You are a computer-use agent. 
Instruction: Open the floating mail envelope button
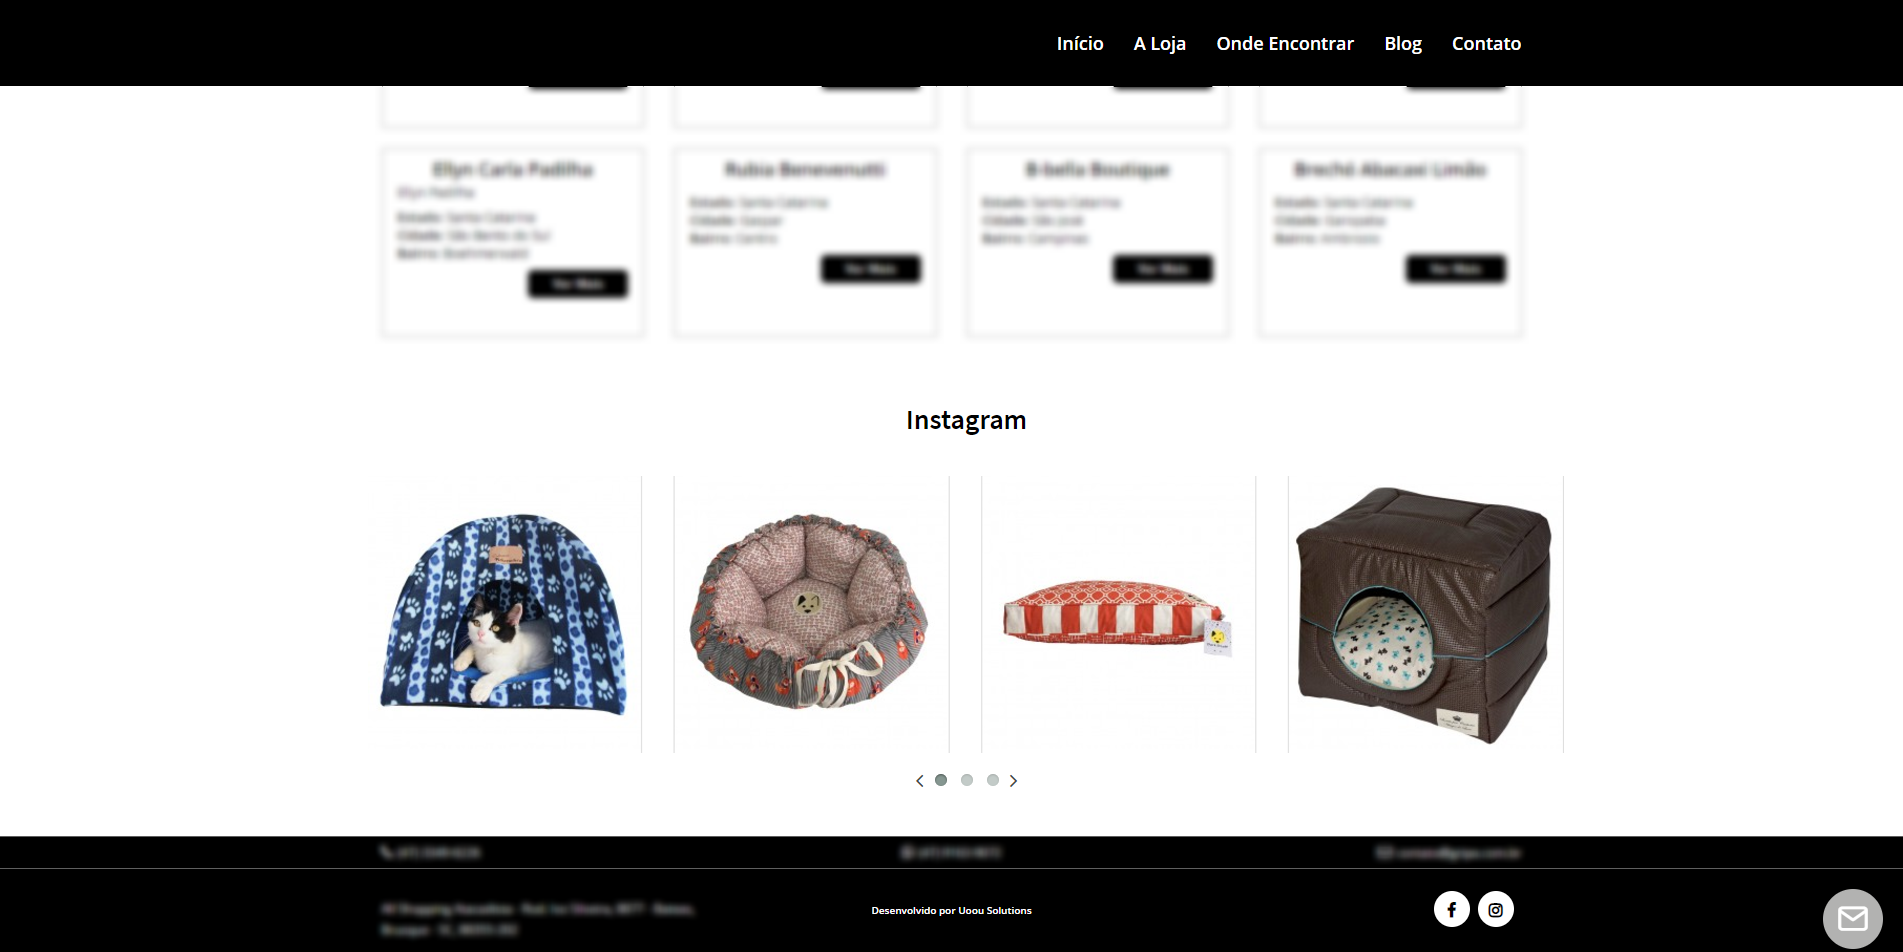coord(1852,919)
